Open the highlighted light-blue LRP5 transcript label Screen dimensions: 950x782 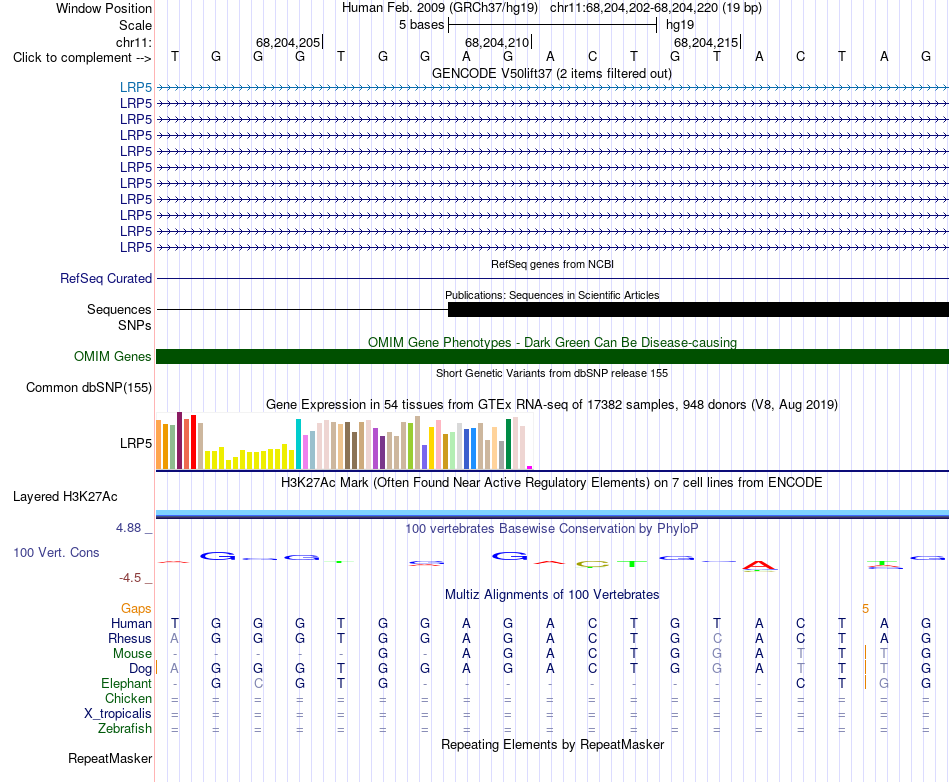[x=136, y=87]
